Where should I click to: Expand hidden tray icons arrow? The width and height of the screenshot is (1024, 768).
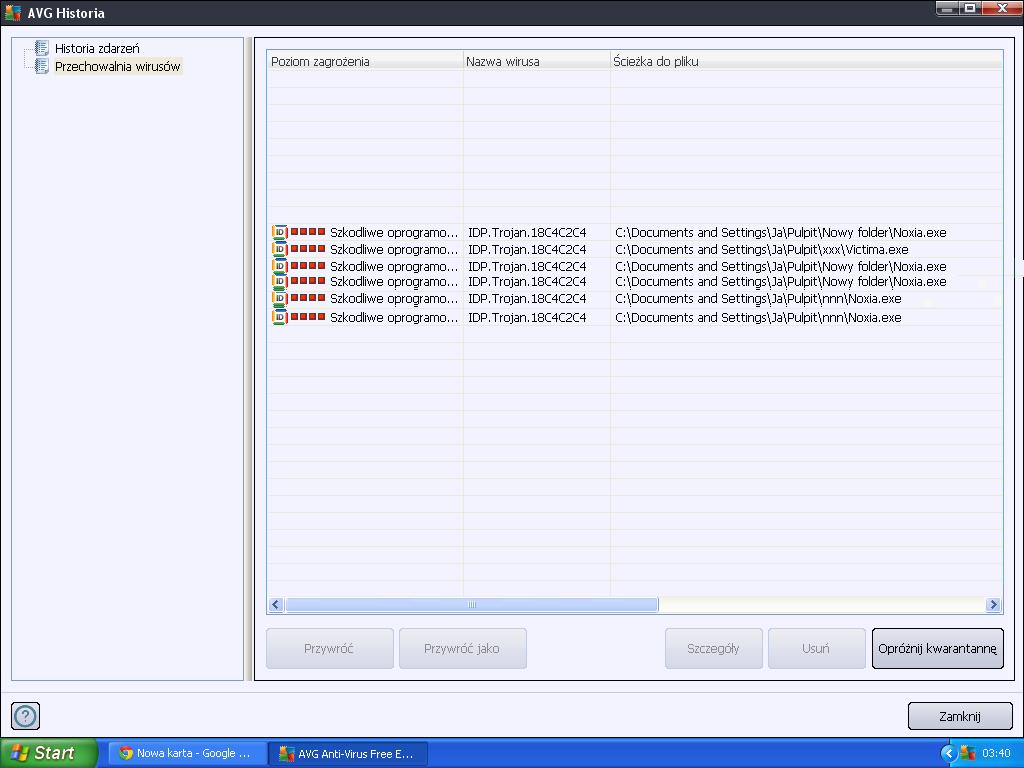(x=949, y=753)
